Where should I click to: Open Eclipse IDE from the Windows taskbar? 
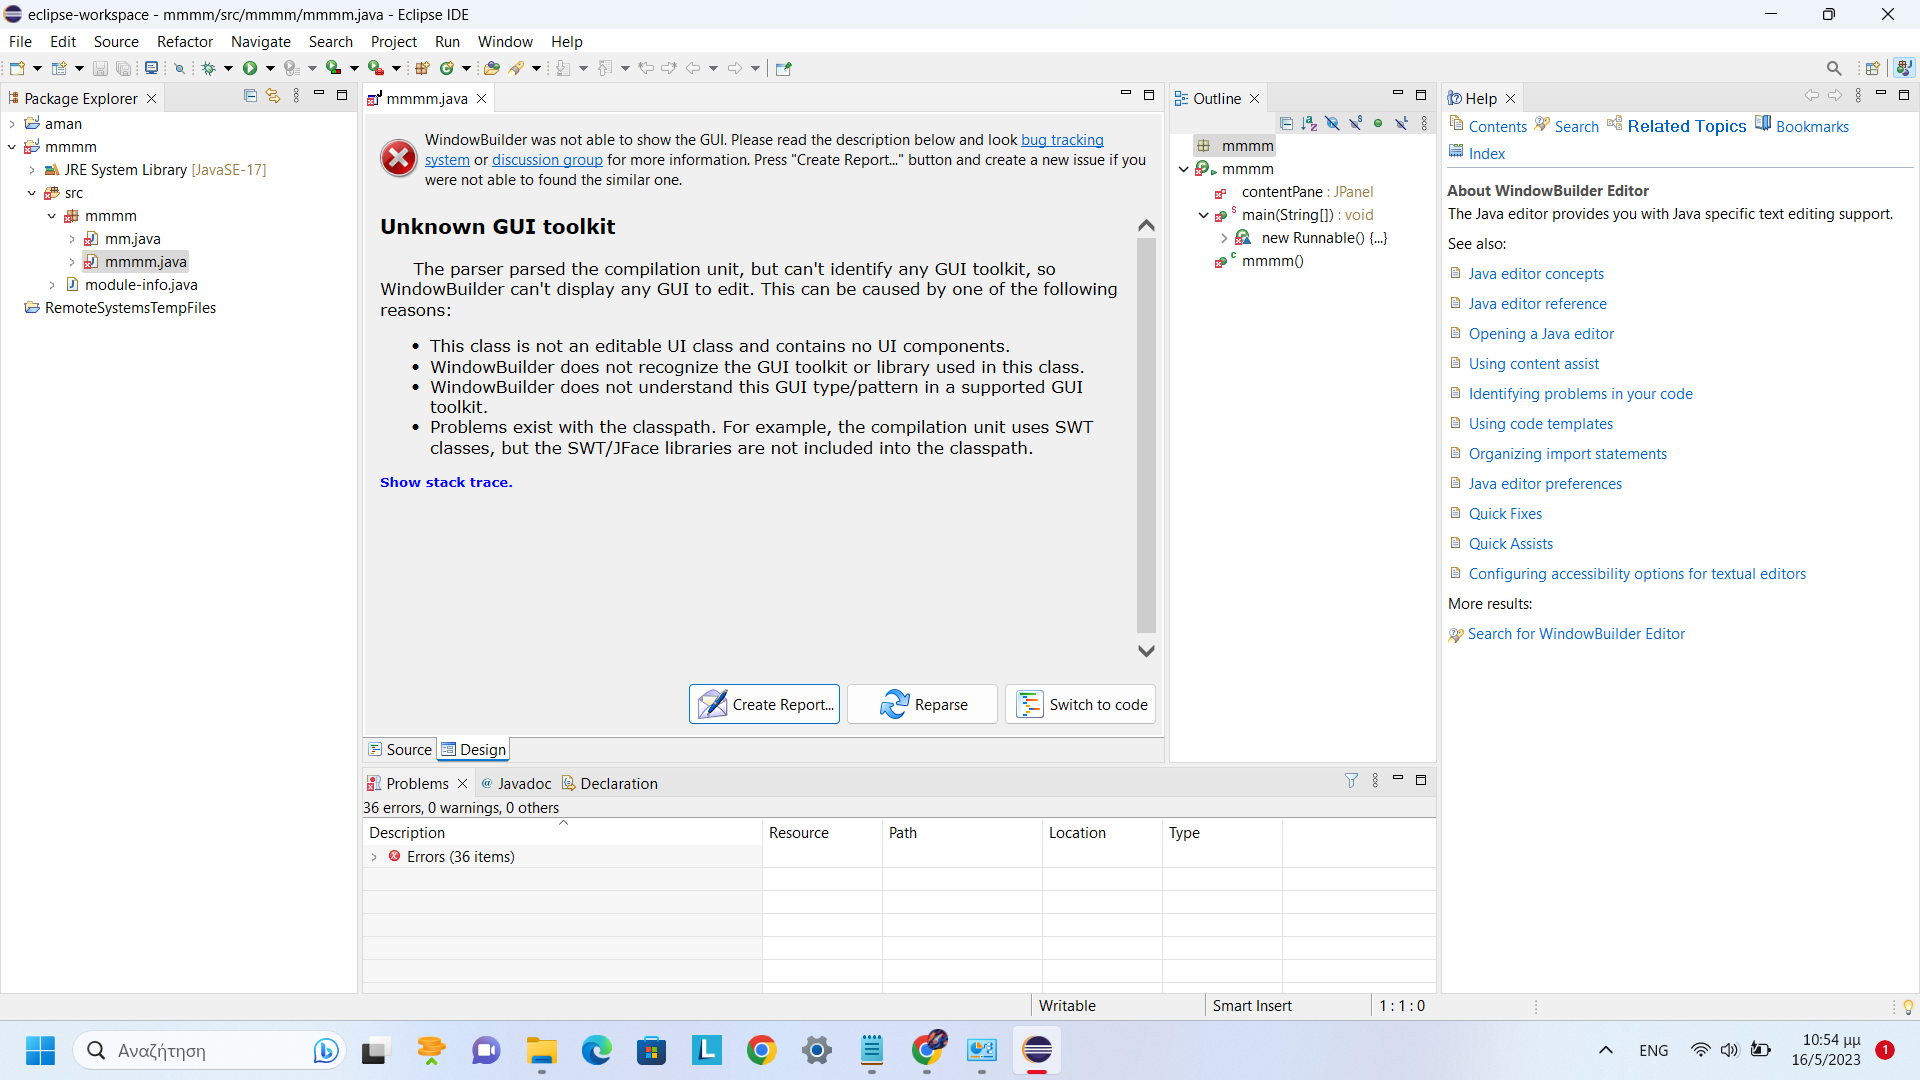[x=1037, y=1050]
